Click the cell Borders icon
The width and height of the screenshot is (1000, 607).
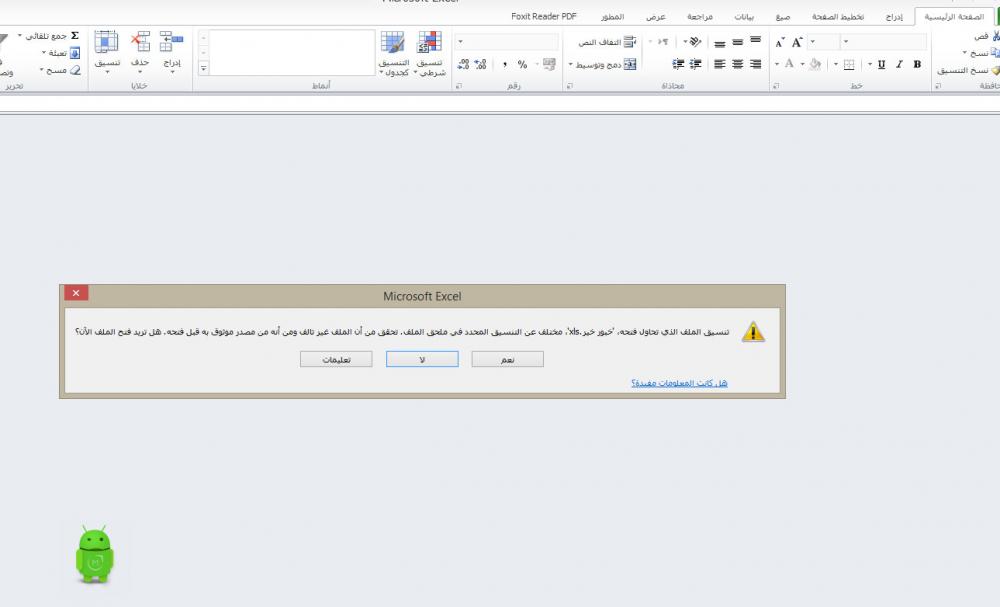tap(849, 64)
